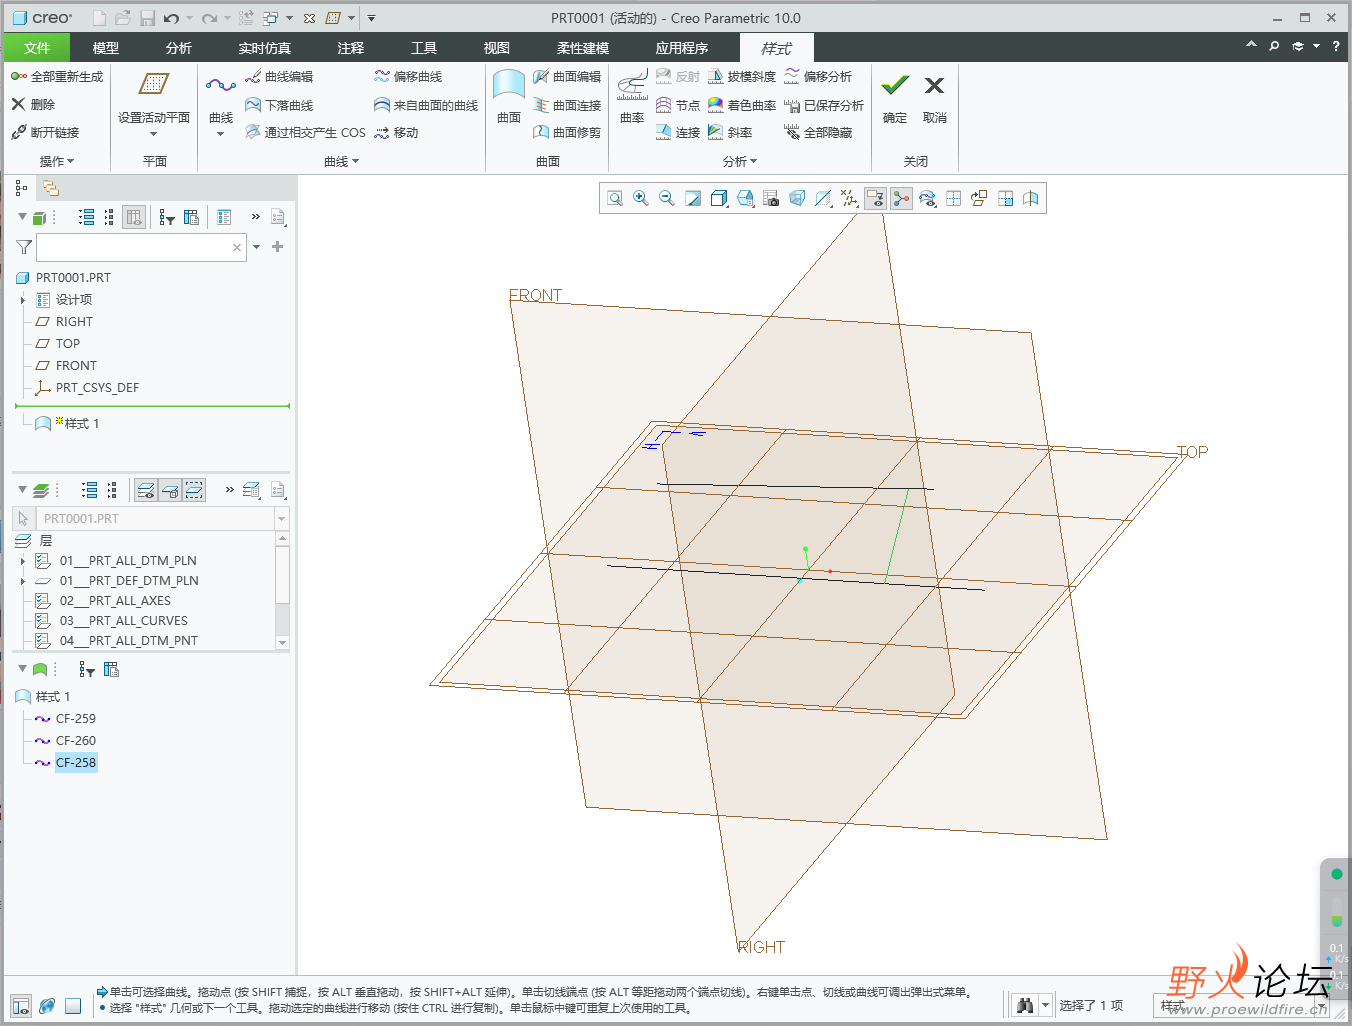
Task: Open PRT0001.PRT layer model dropdown
Action: [281, 519]
